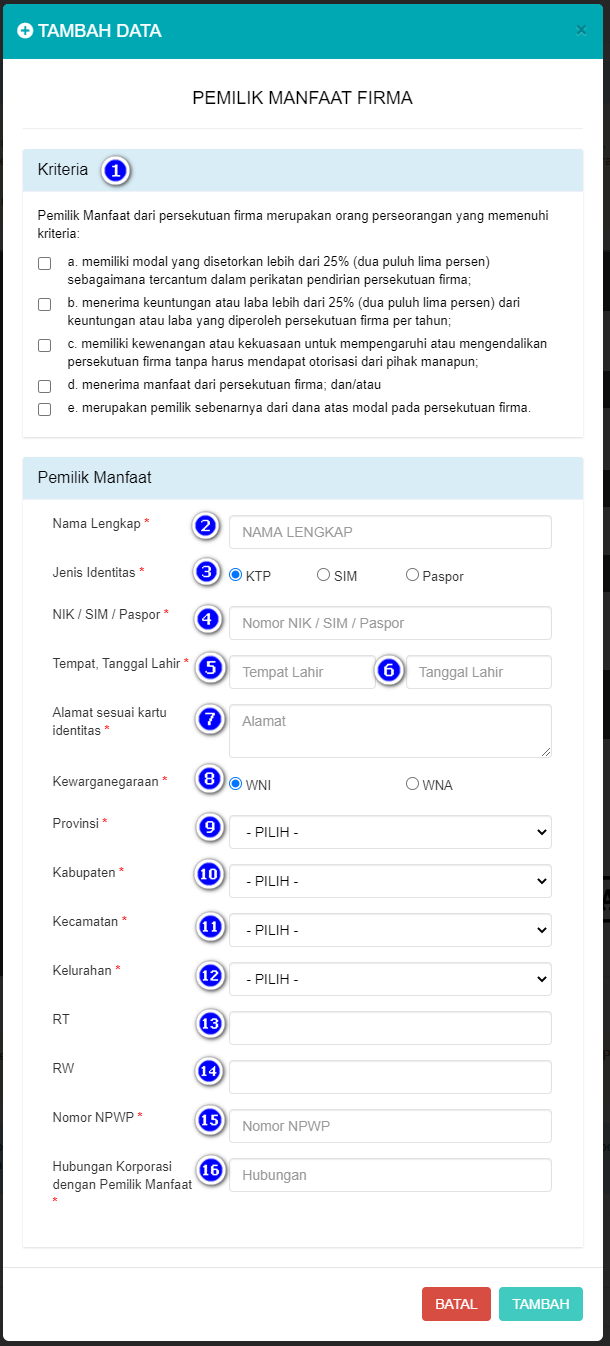
Task: Click numbered badge 9 next to Provinsi
Action: [208, 827]
